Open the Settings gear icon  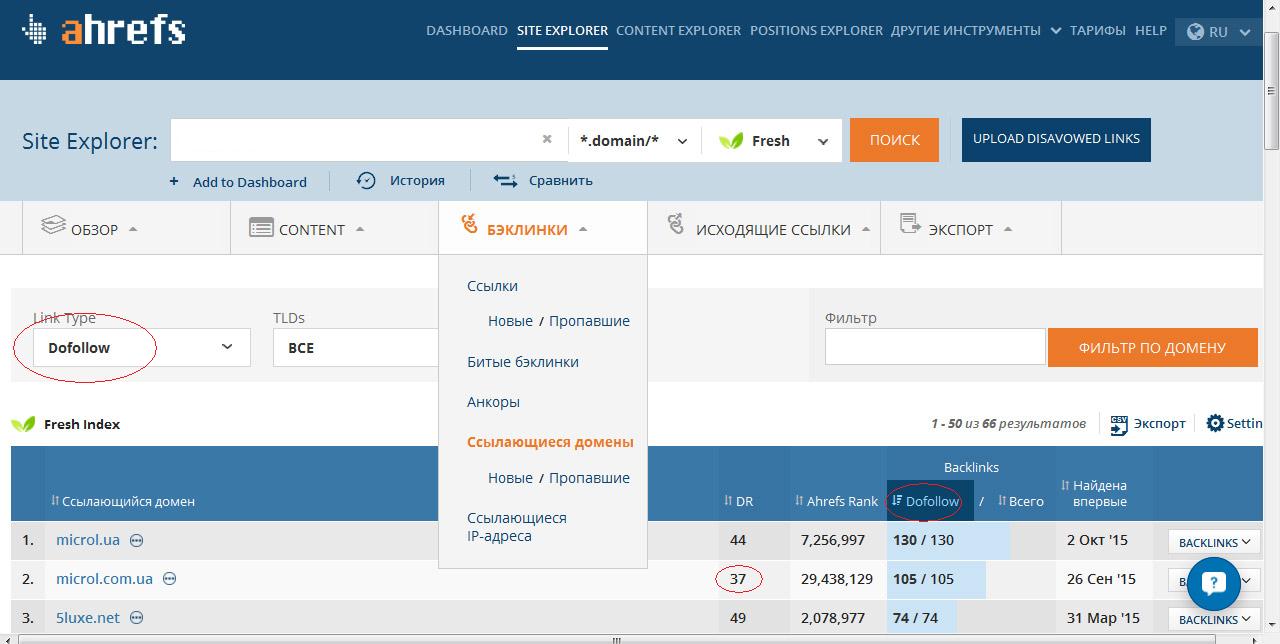click(x=1215, y=423)
